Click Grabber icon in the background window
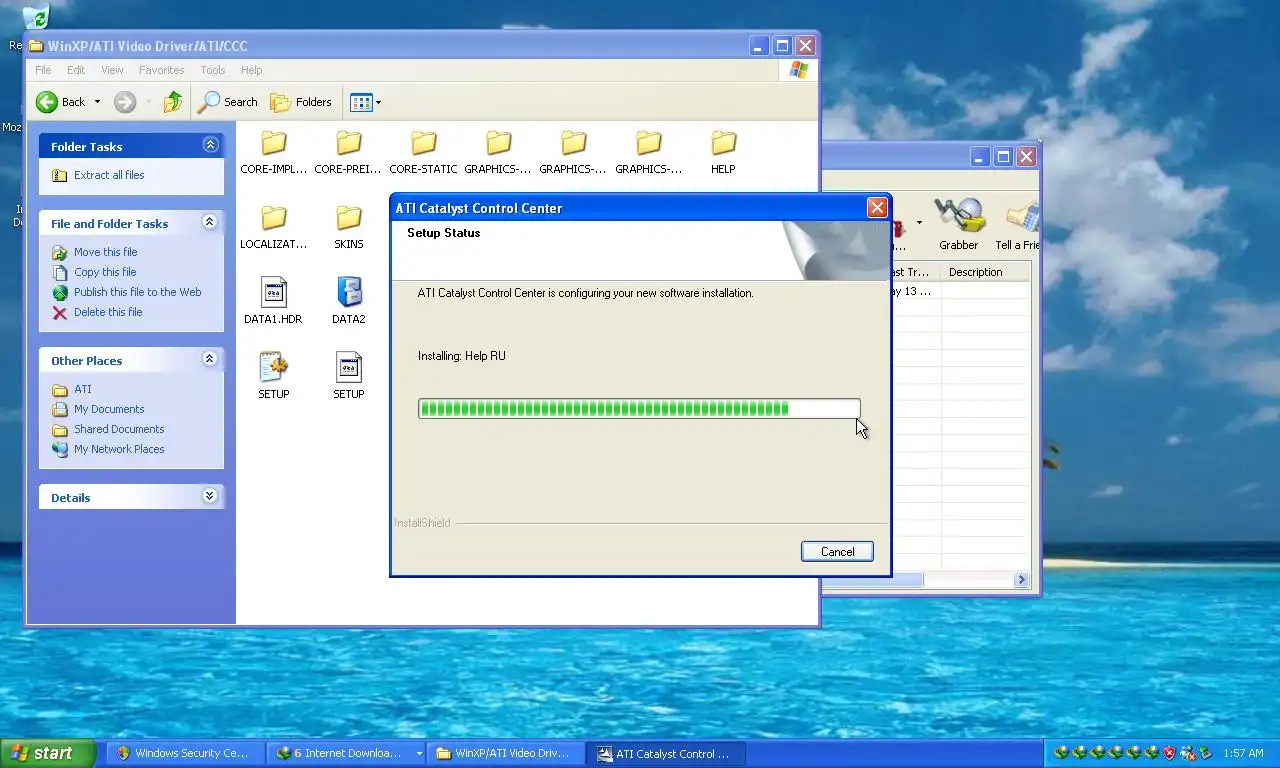 958,224
